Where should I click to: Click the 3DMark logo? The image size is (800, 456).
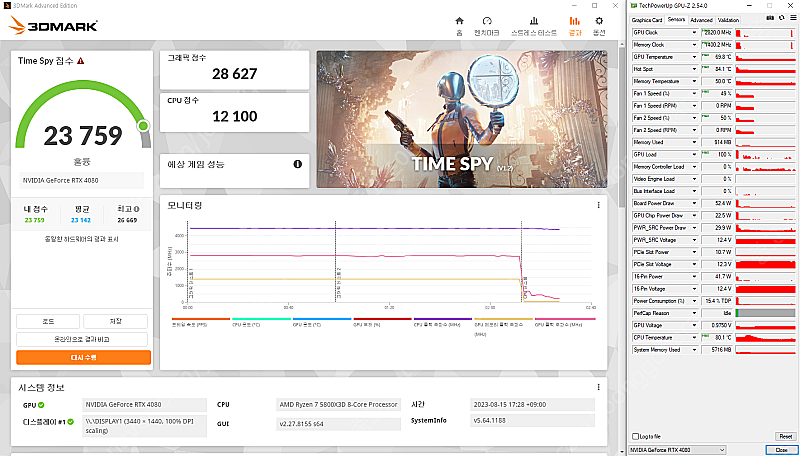[53, 26]
